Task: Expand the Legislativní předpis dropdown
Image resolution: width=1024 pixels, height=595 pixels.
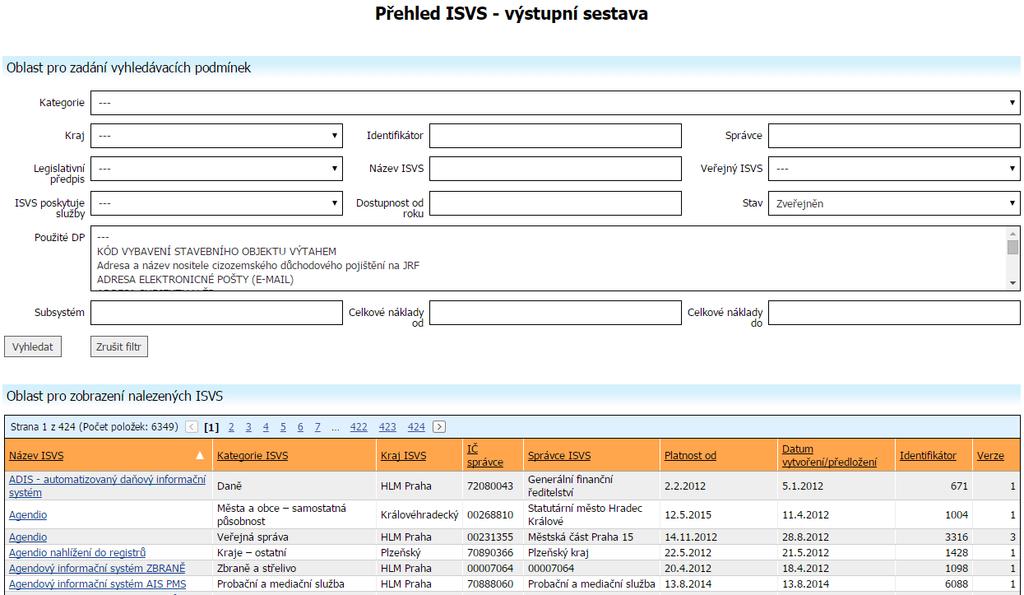Action: pyautogui.click(x=216, y=169)
